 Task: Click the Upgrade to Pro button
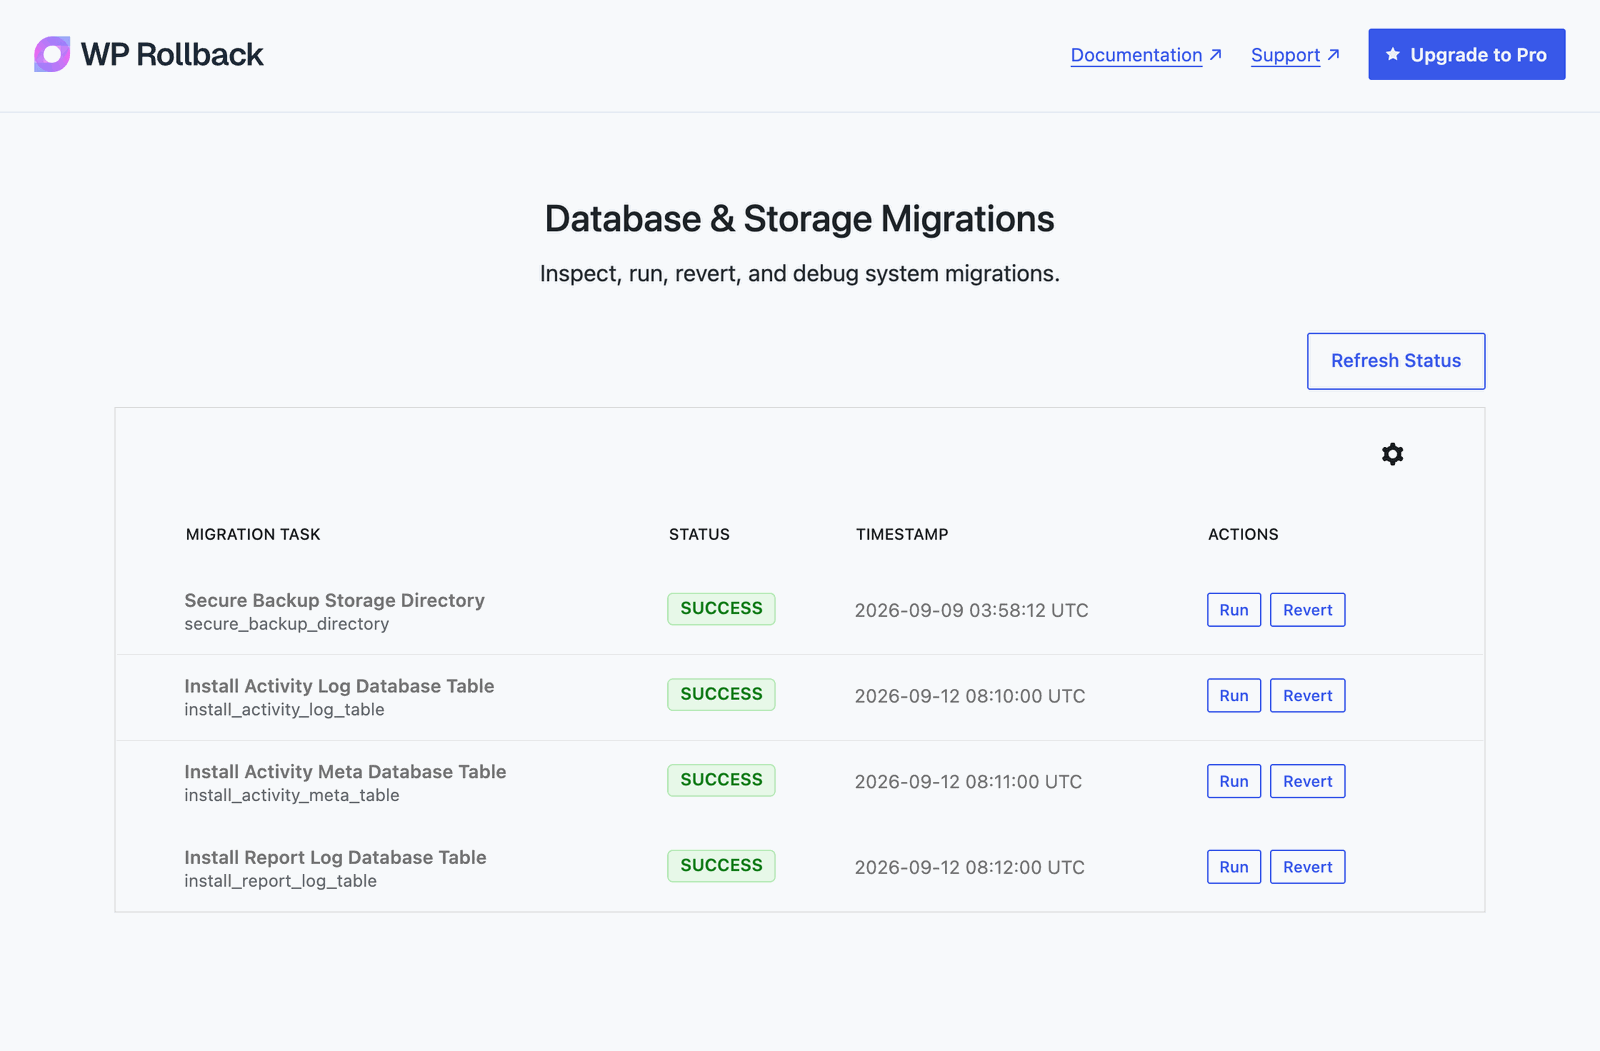coord(1466,54)
